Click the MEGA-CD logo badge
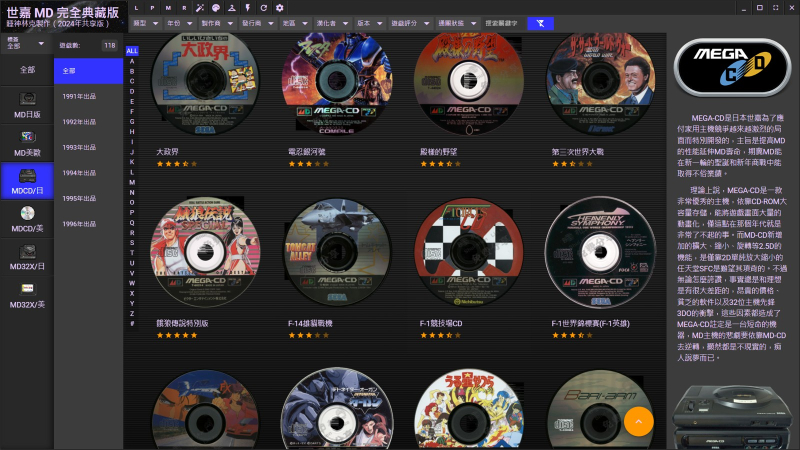800x450 pixels. pyautogui.click(x=732, y=67)
